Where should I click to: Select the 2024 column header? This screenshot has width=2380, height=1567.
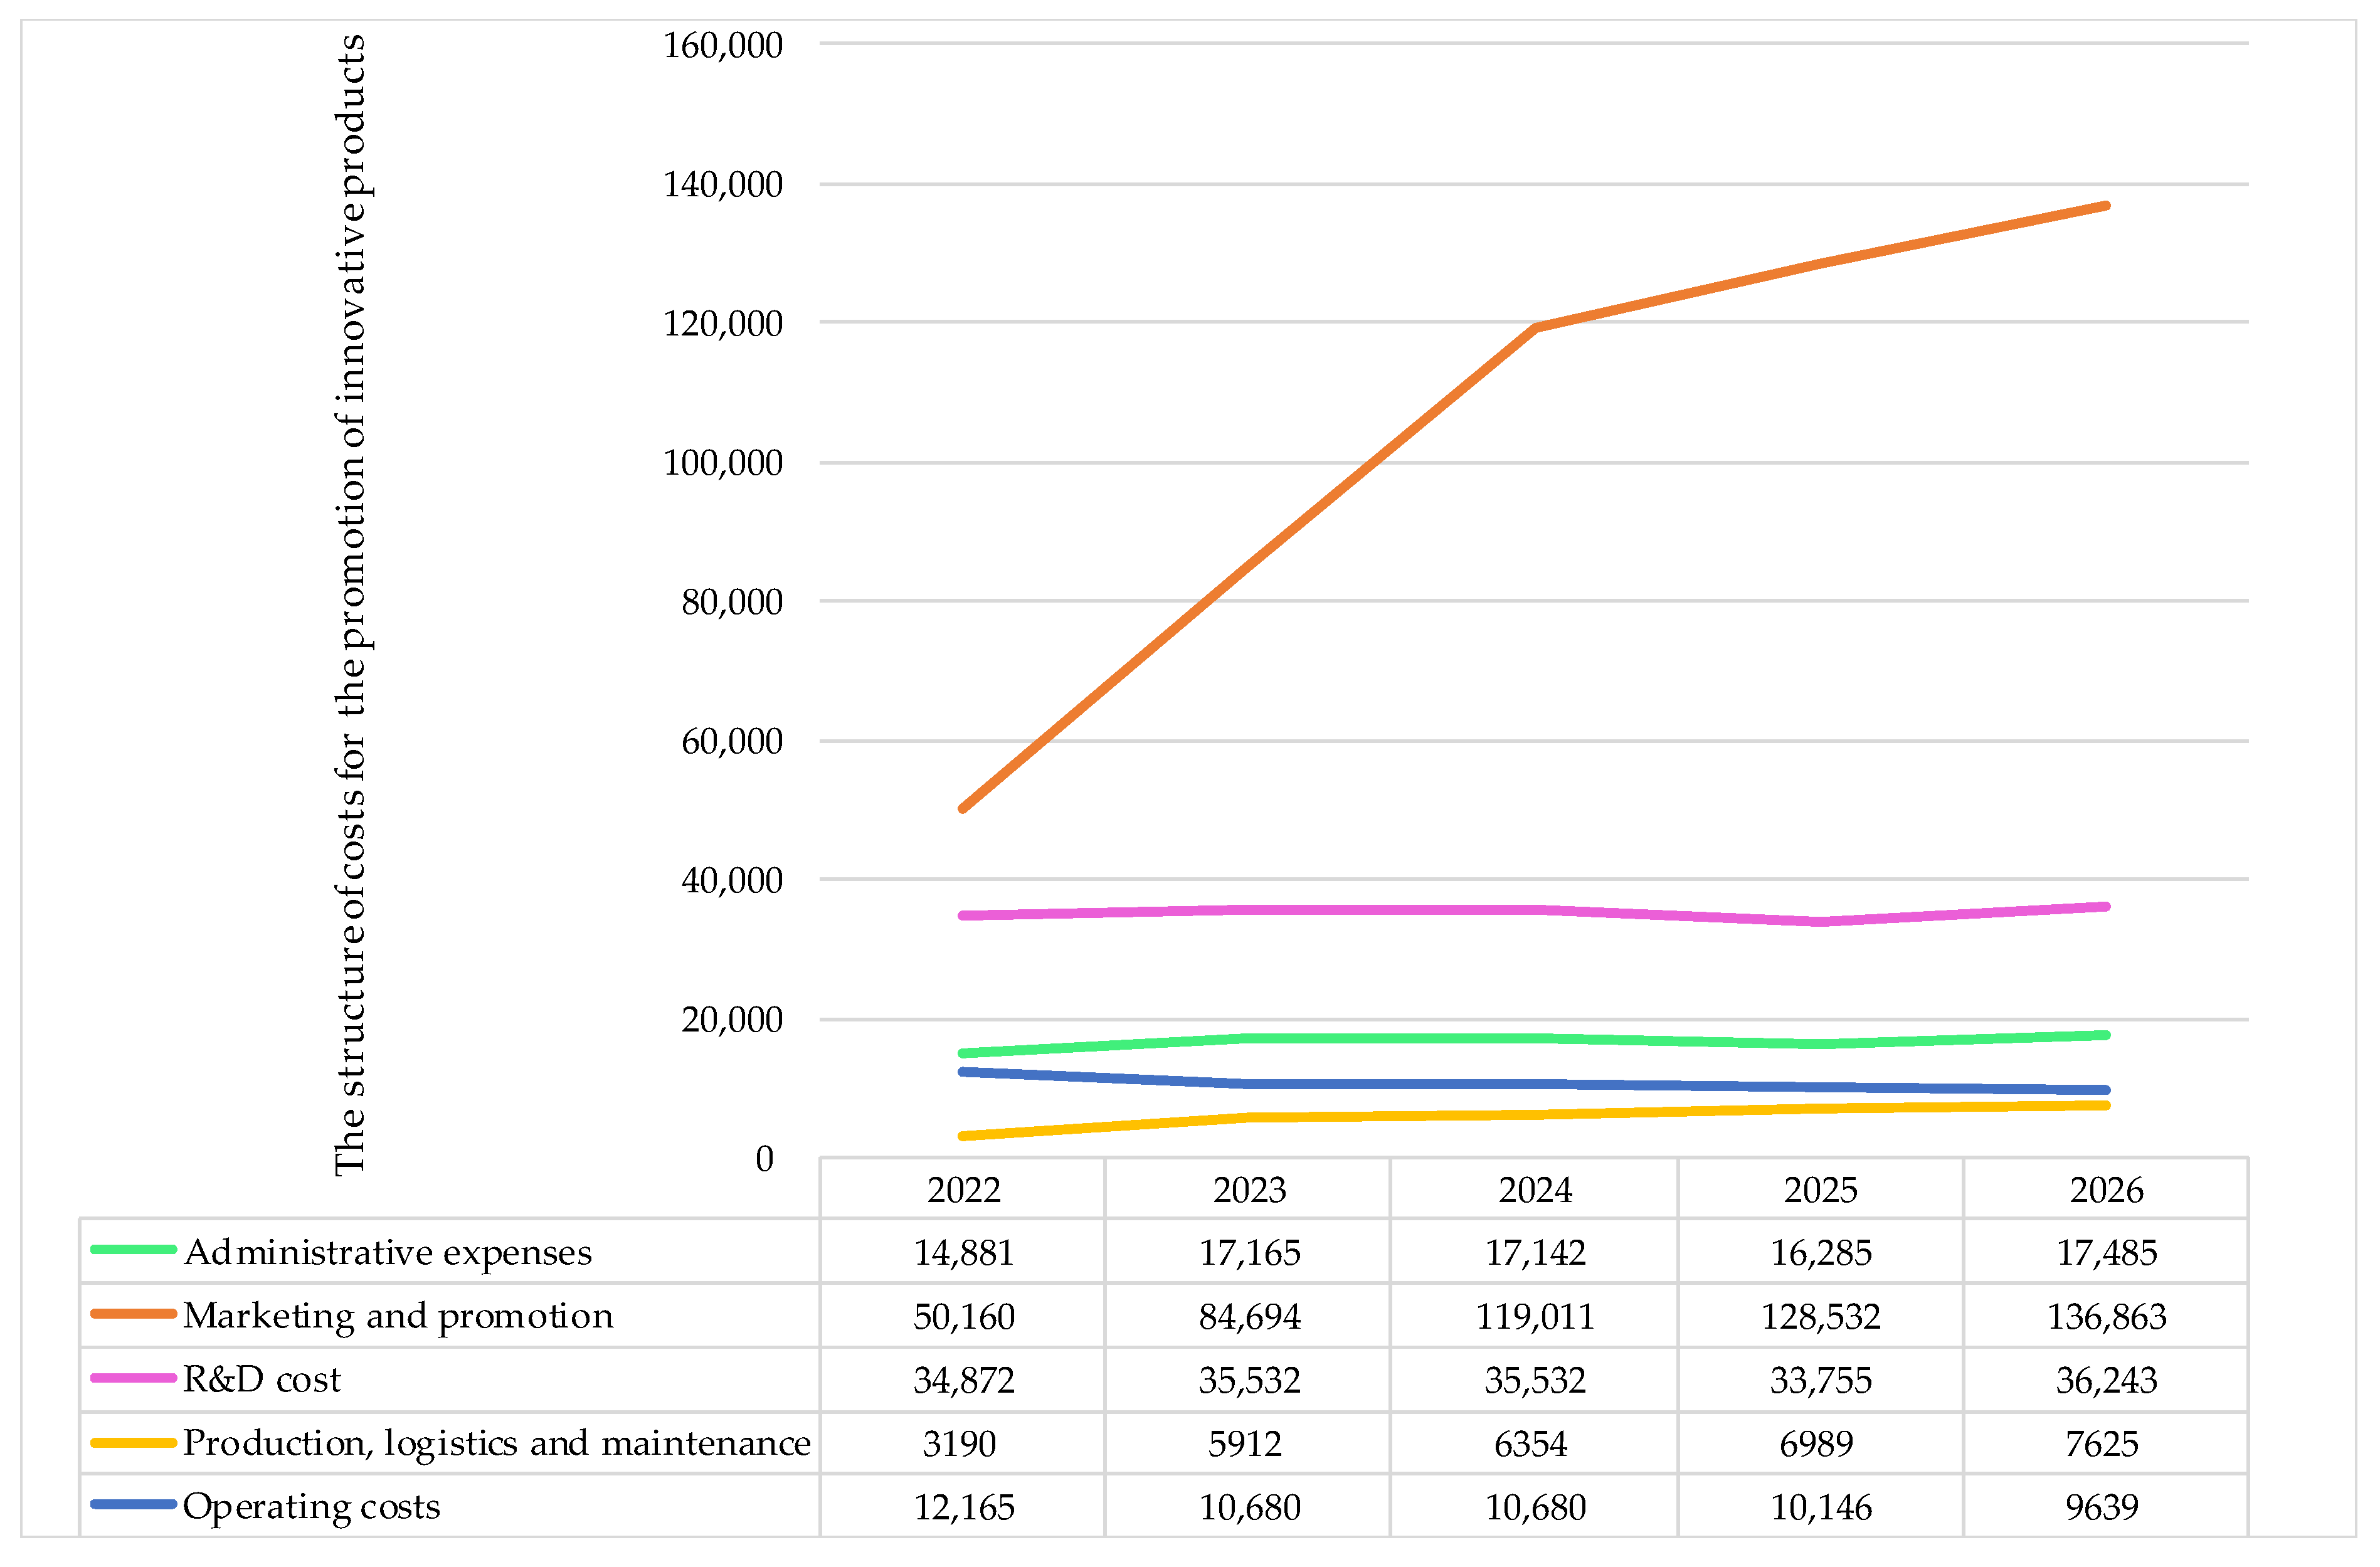(1535, 1190)
